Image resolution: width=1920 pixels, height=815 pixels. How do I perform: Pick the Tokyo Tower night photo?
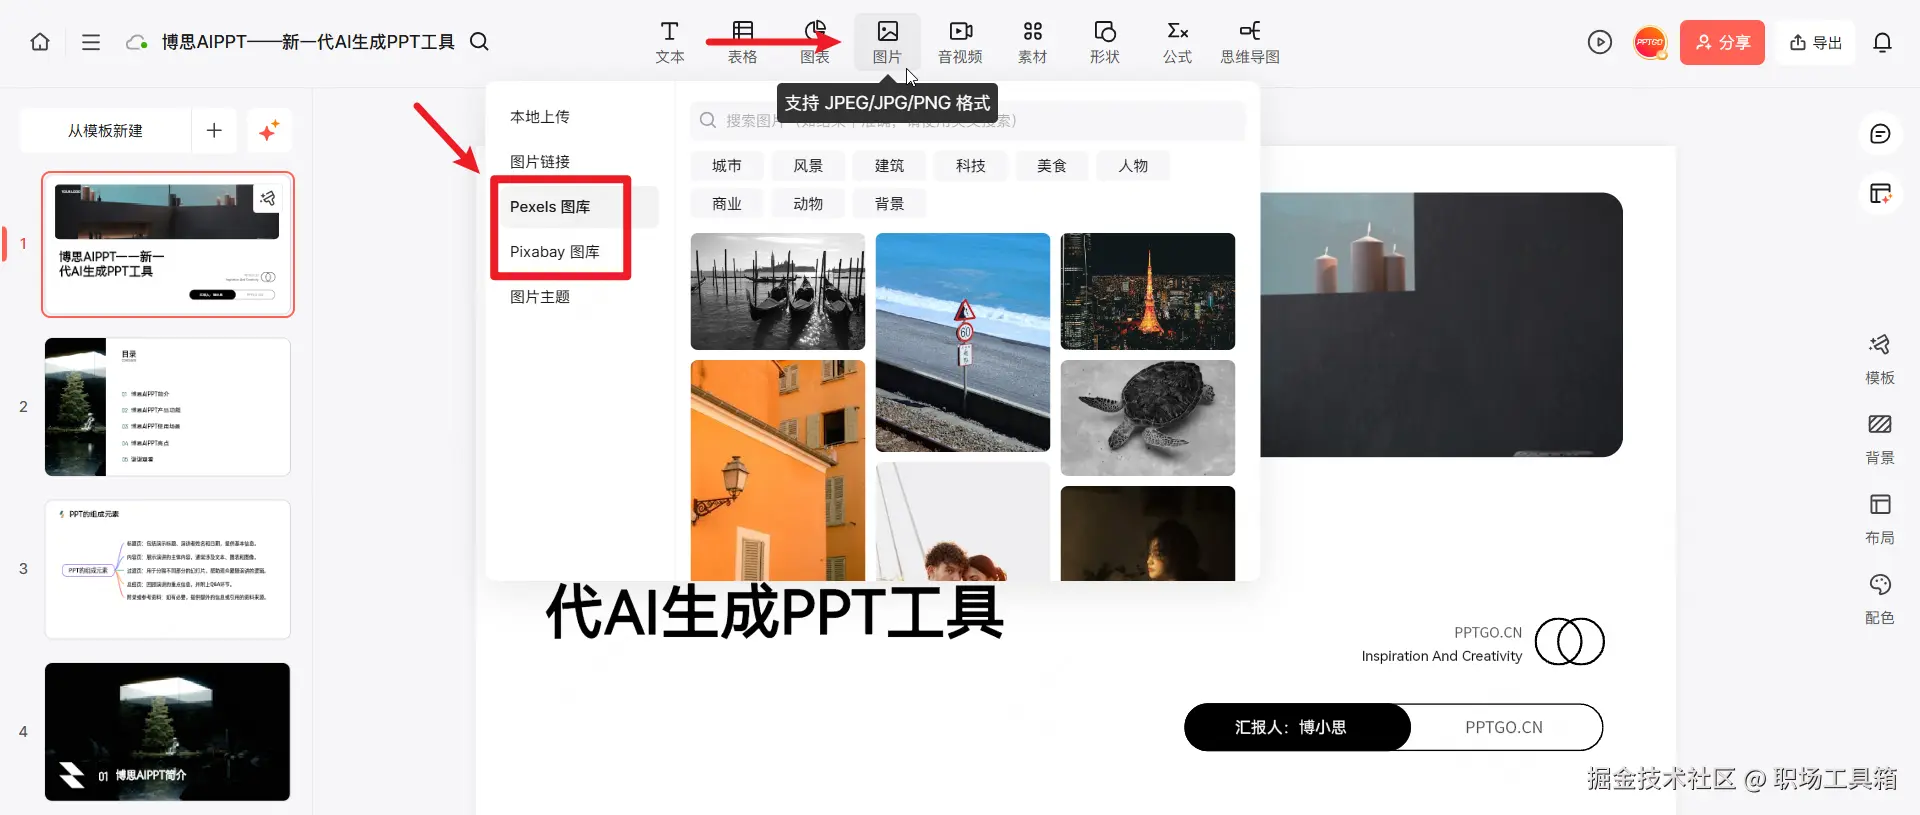(1148, 291)
